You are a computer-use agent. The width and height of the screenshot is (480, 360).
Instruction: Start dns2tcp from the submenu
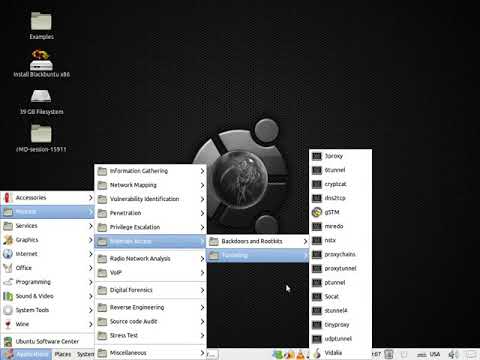click(340, 198)
